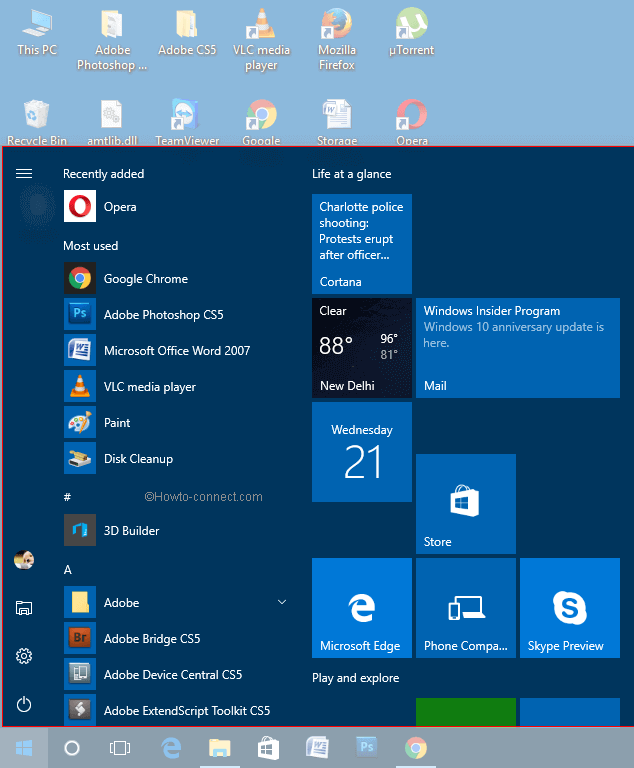Open Store from the taskbar

[x=268, y=748]
